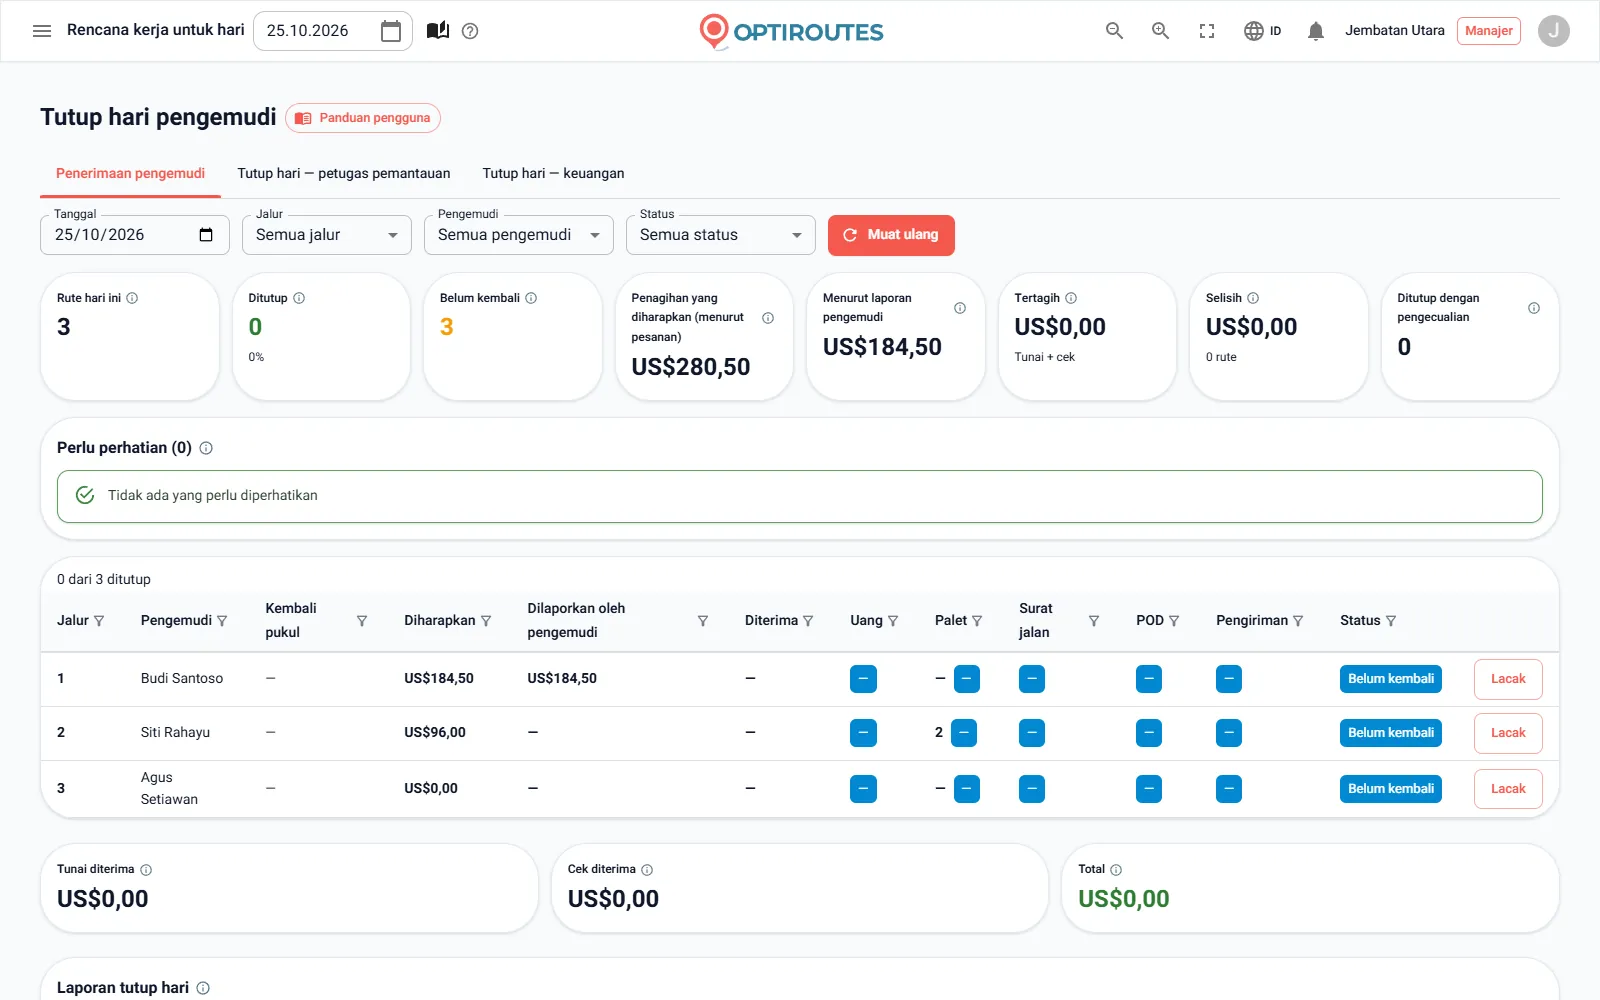The image size is (1600, 1000).
Task: Click the Muat ulang button
Action: (x=891, y=235)
